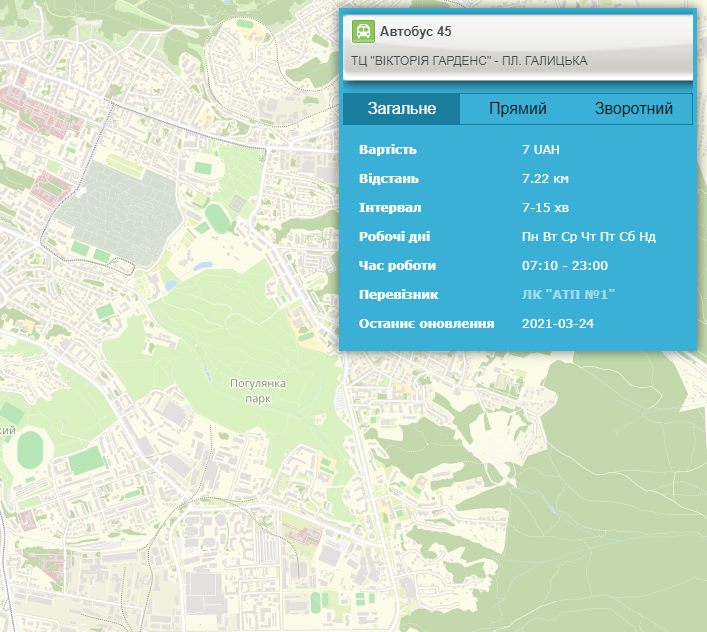Select the 2021-03-24 update date
707x632 pixels.
tap(558, 324)
